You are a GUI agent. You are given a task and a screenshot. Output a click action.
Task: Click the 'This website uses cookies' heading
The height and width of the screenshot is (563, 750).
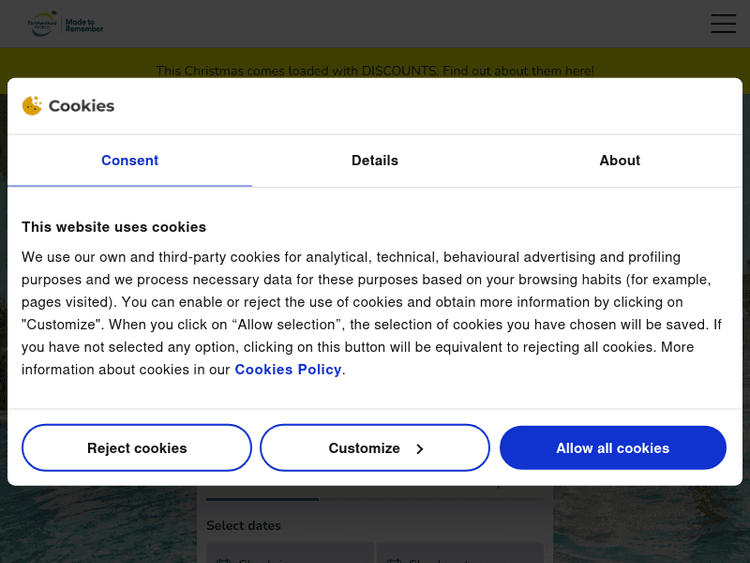[114, 227]
